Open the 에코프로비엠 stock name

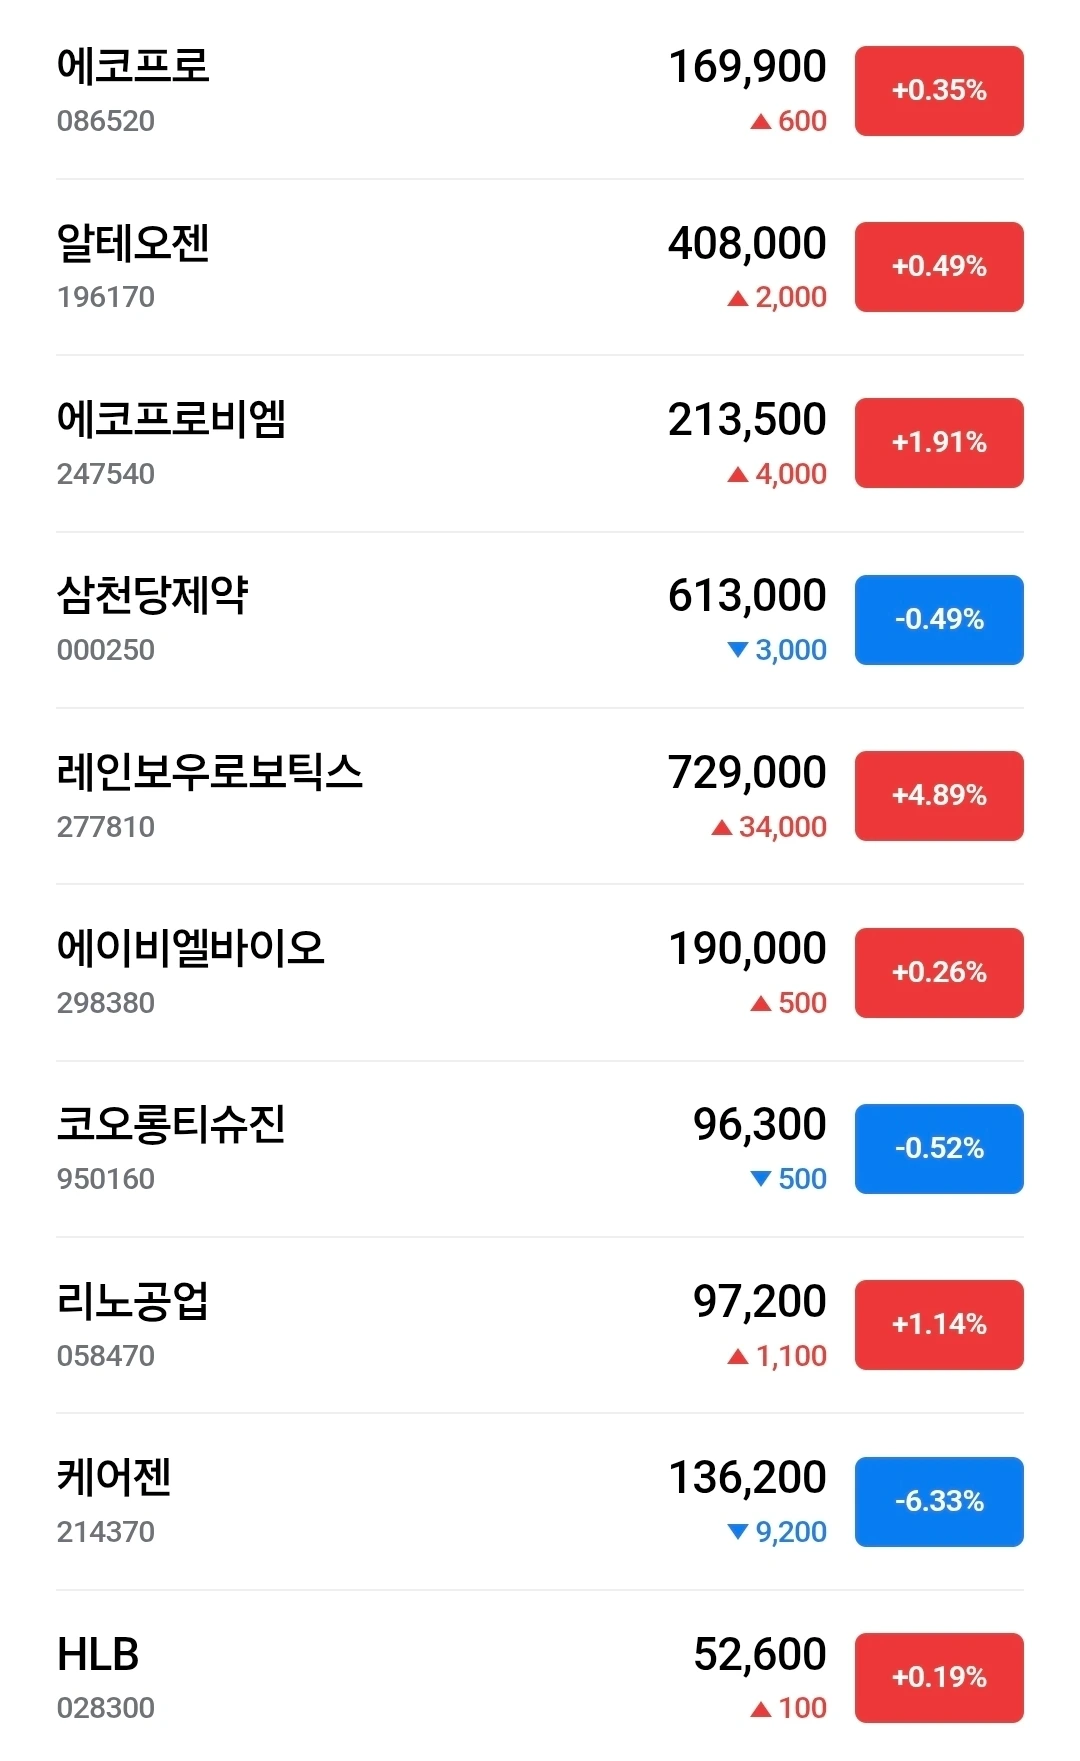pos(171,419)
